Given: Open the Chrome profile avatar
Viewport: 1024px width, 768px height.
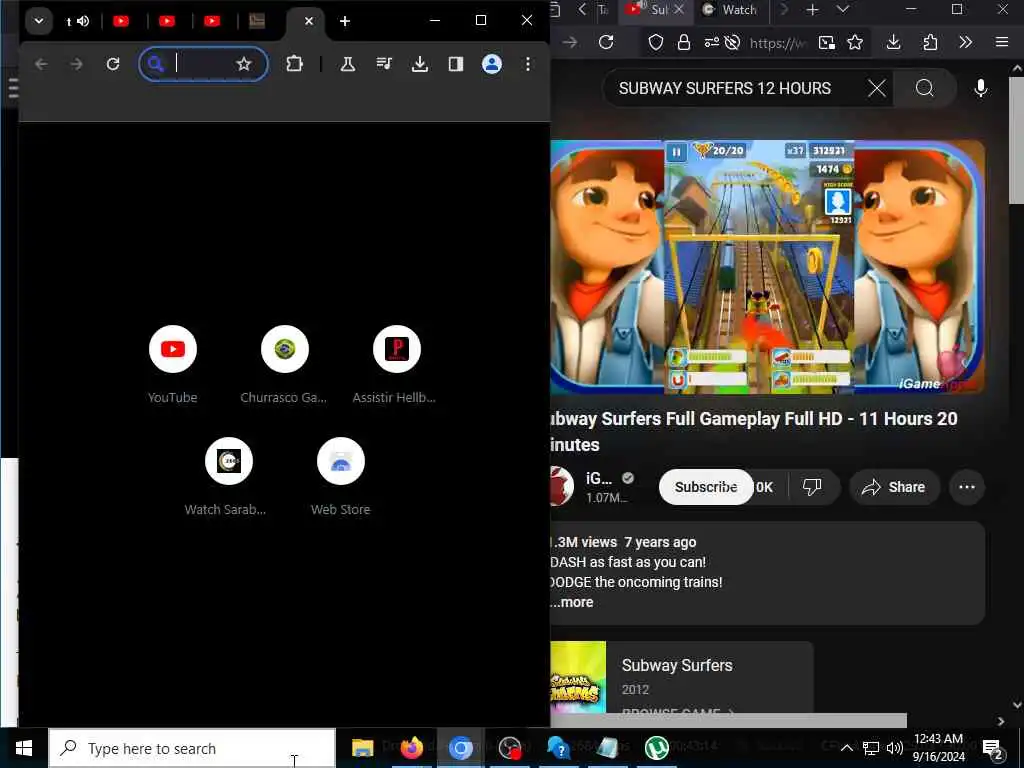Looking at the screenshot, I should pyautogui.click(x=492, y=64).
